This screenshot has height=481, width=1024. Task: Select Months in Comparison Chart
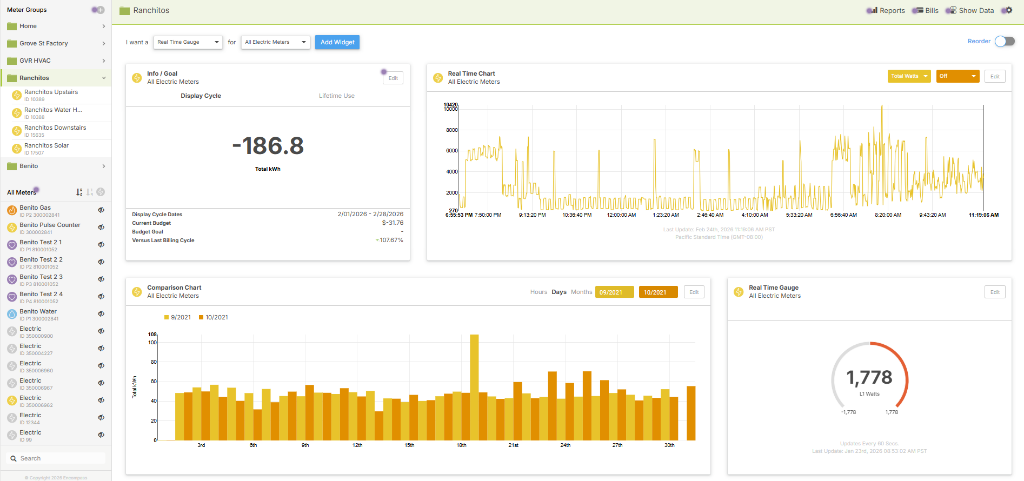tap(581, 292)
